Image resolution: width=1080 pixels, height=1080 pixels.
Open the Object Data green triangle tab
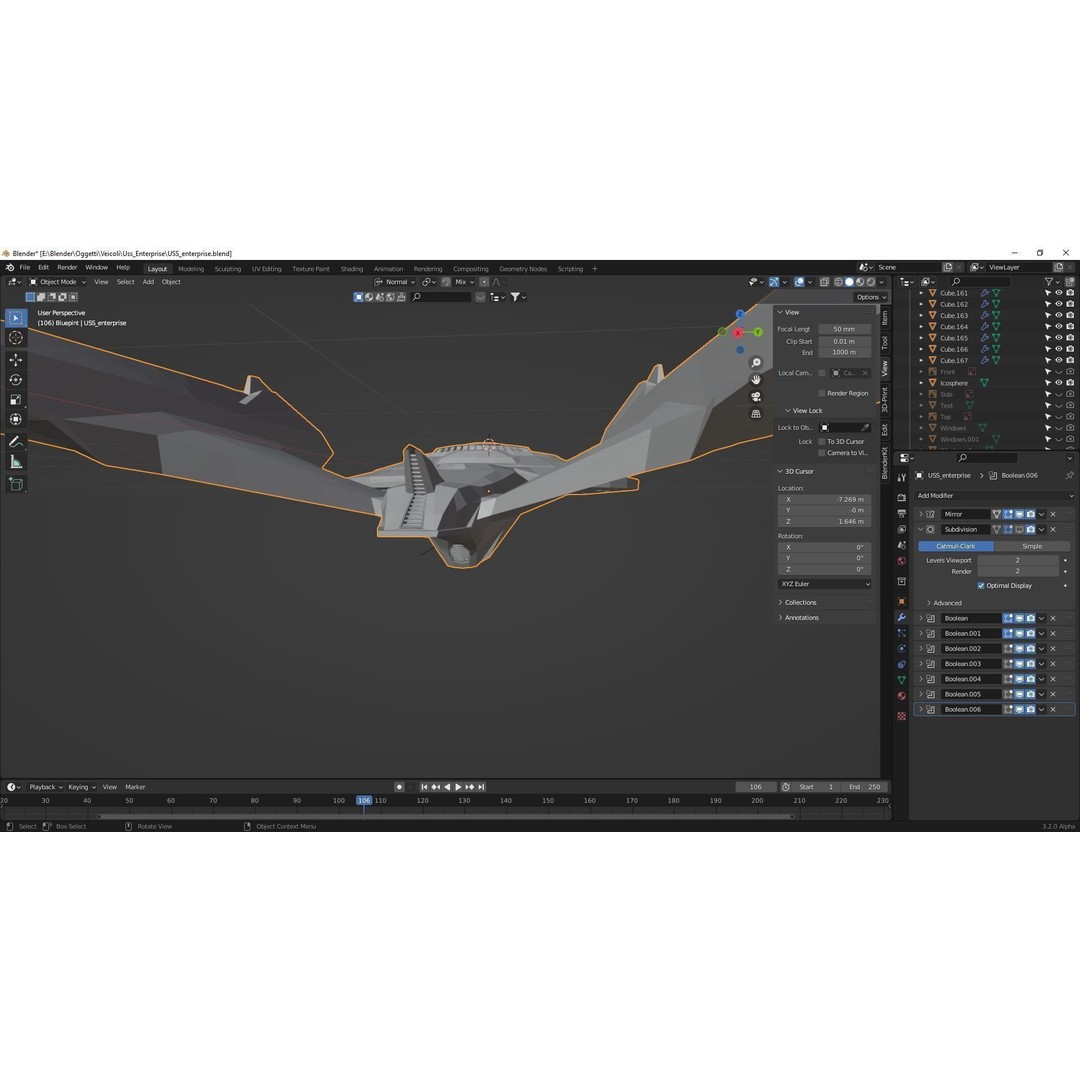(902, 680)
